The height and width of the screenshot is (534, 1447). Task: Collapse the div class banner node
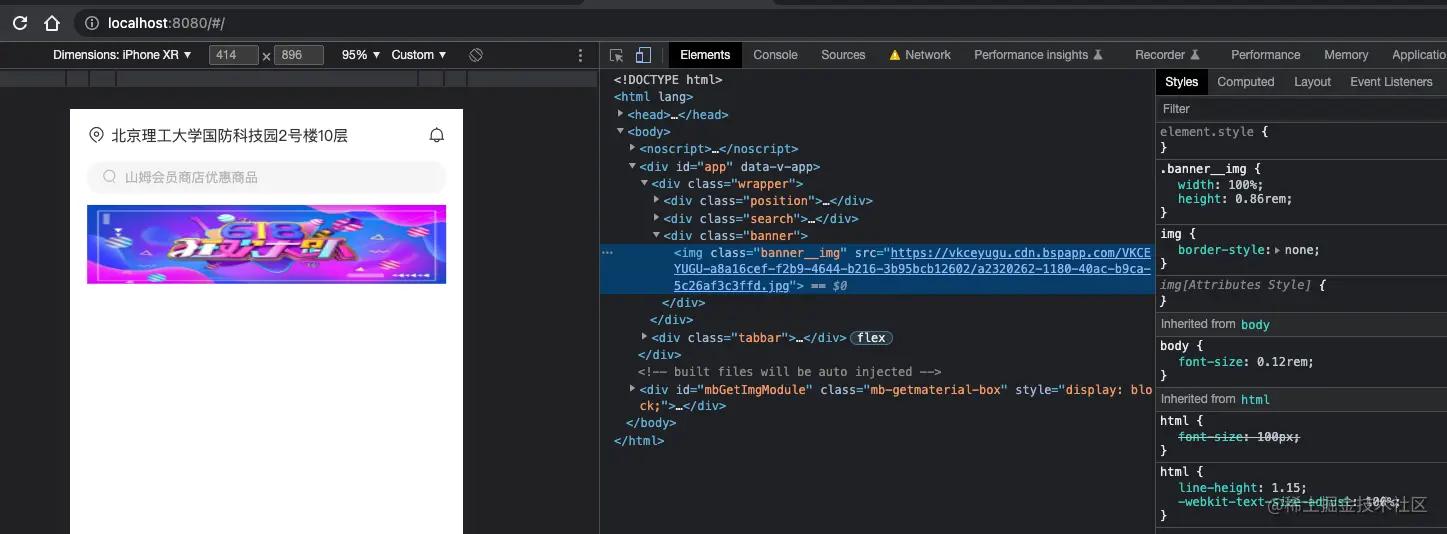pos(657,235)
